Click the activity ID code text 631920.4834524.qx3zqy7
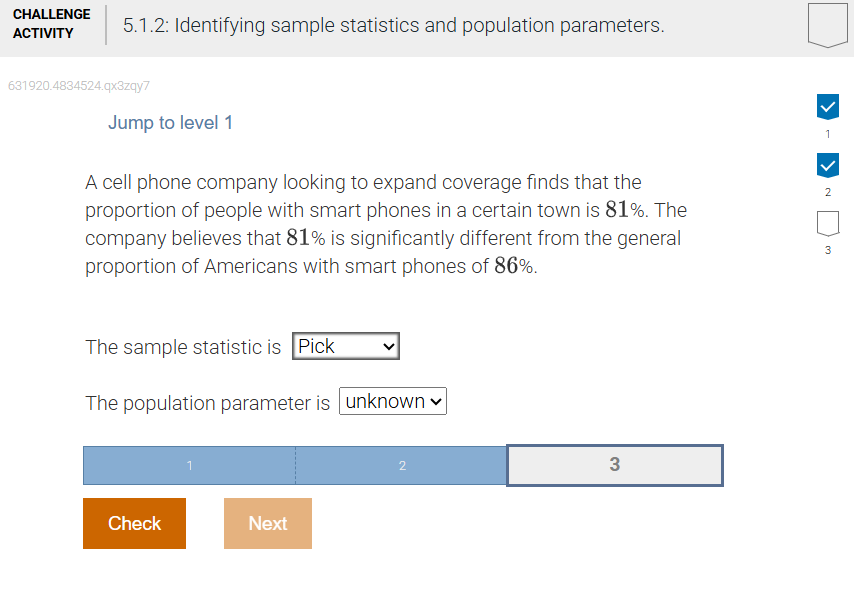This screenshot has height=589, width=854. 77,86
